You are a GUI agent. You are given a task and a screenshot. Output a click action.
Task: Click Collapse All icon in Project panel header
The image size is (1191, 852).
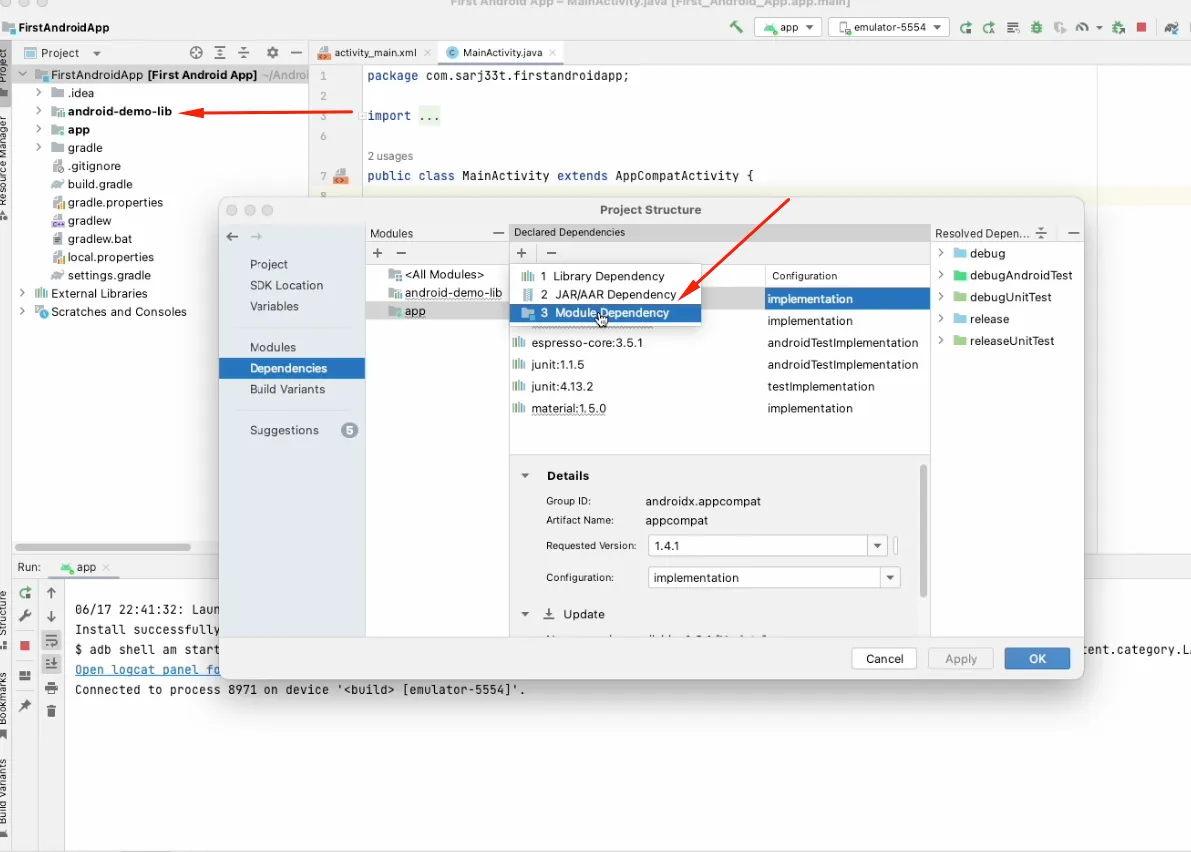(244, 52)
